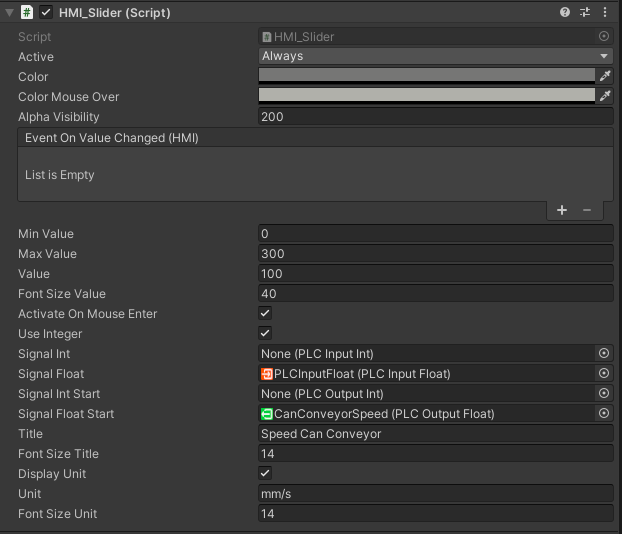Click the Max Value input field
Image resolution: width=622 pixels, height=534 pixels.
point(435,254)
